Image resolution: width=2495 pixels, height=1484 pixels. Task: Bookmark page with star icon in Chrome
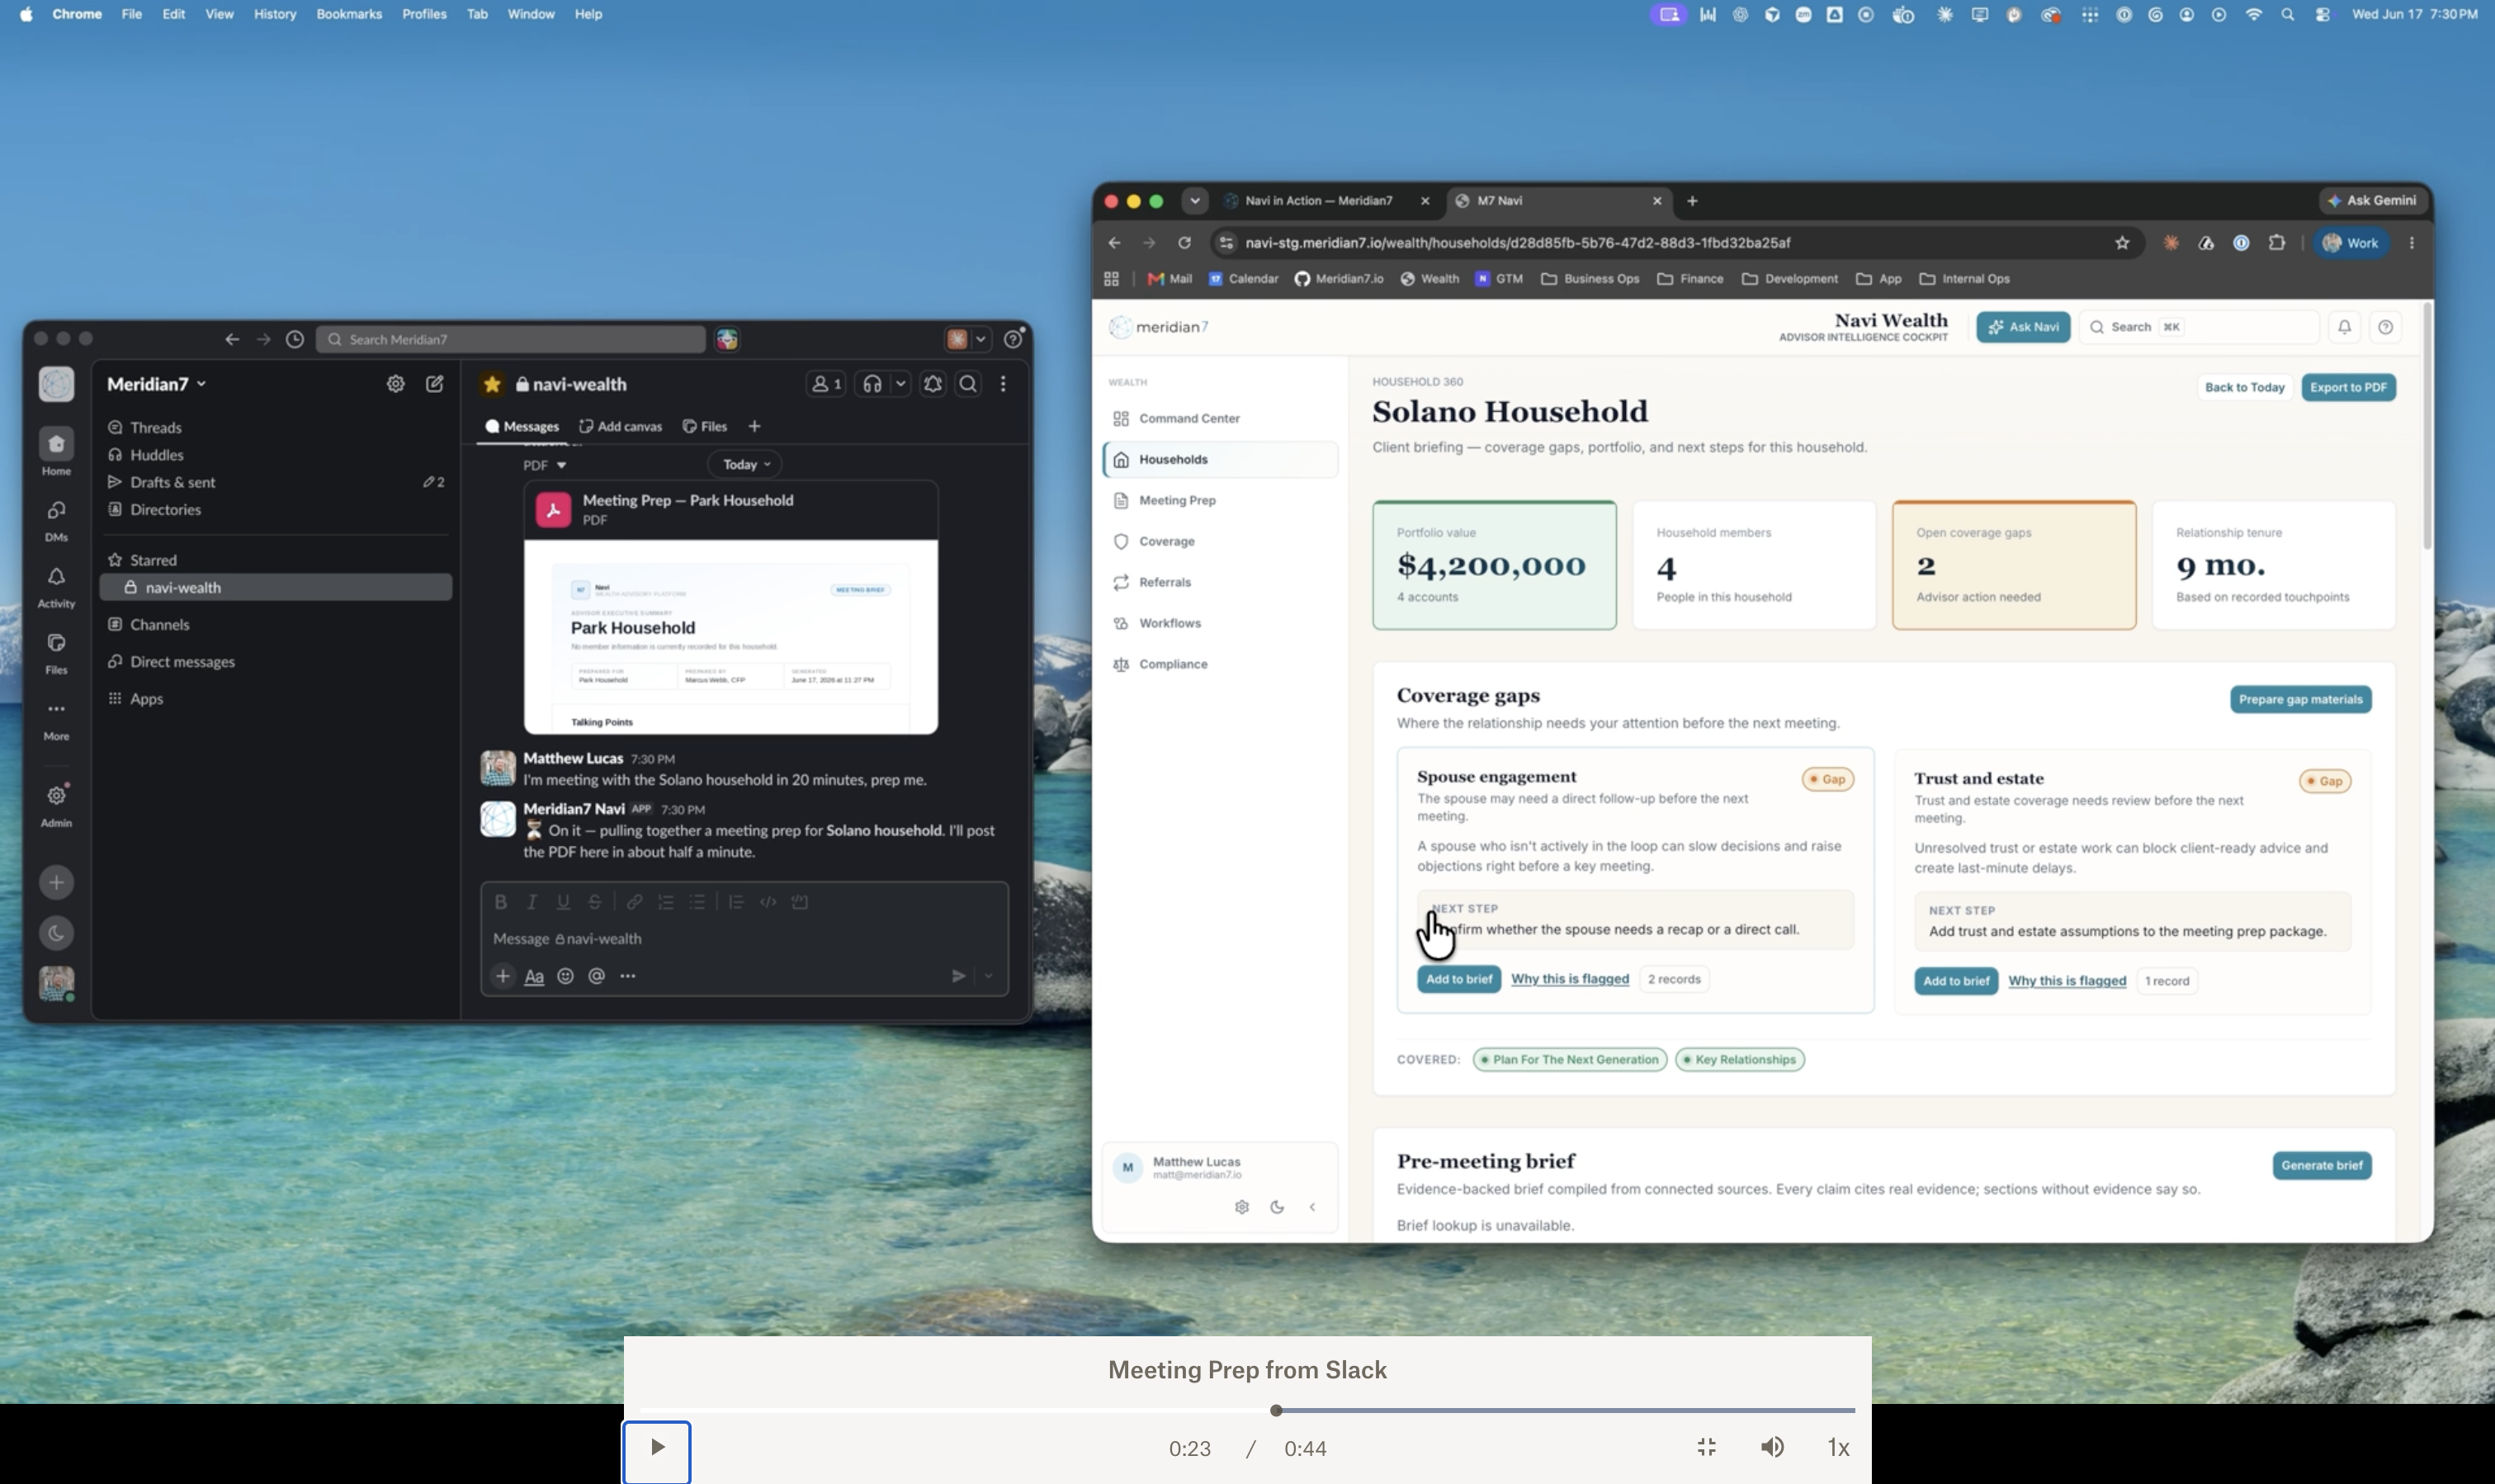coord(2122,243)
